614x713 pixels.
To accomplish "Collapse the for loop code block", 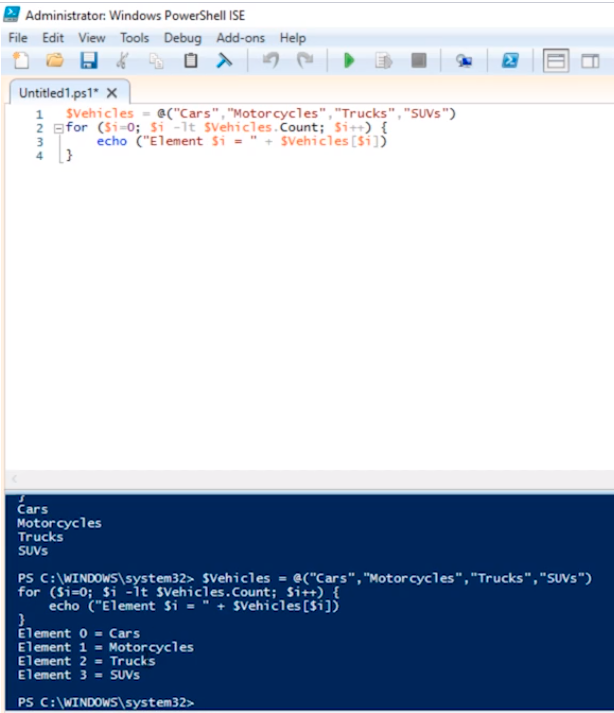I will click(57, 128).
